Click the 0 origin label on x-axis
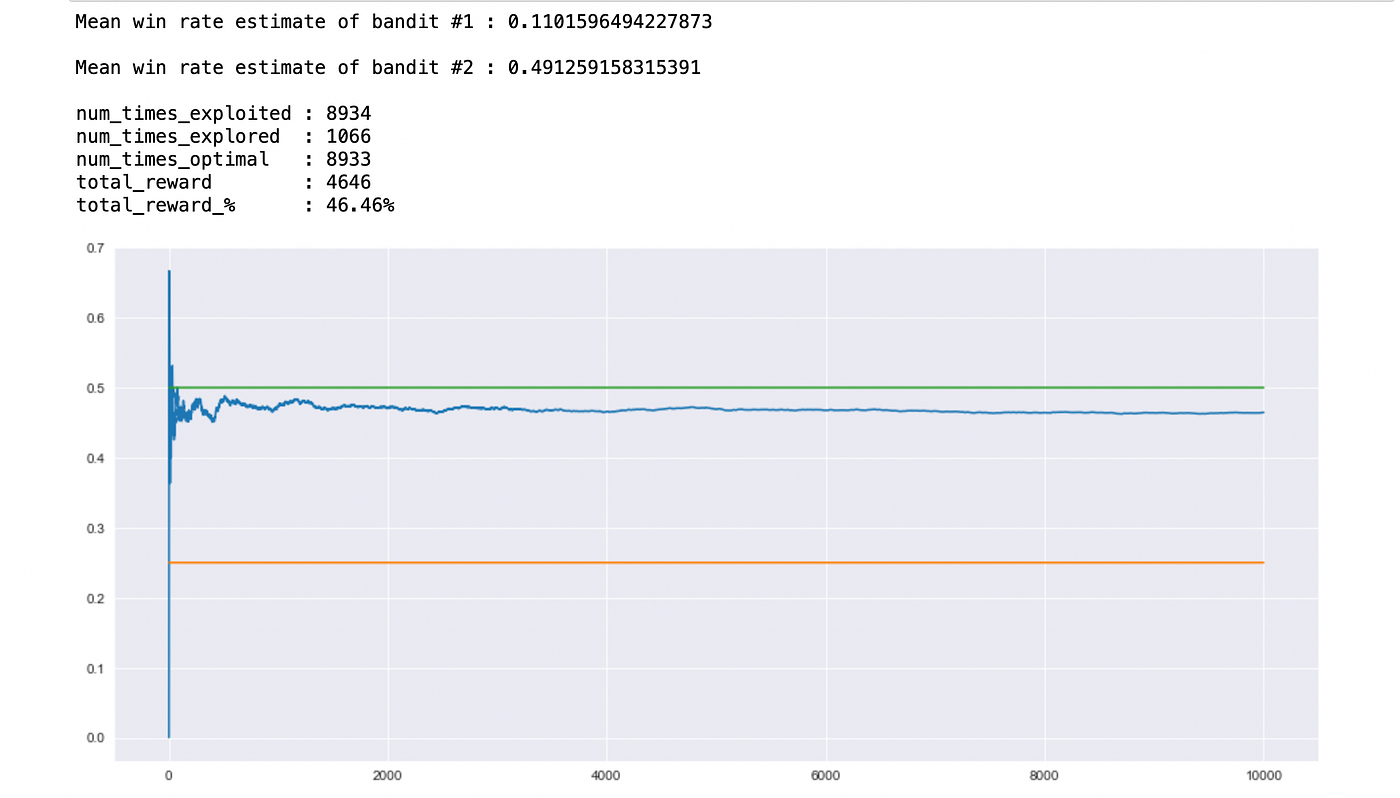 169,775
